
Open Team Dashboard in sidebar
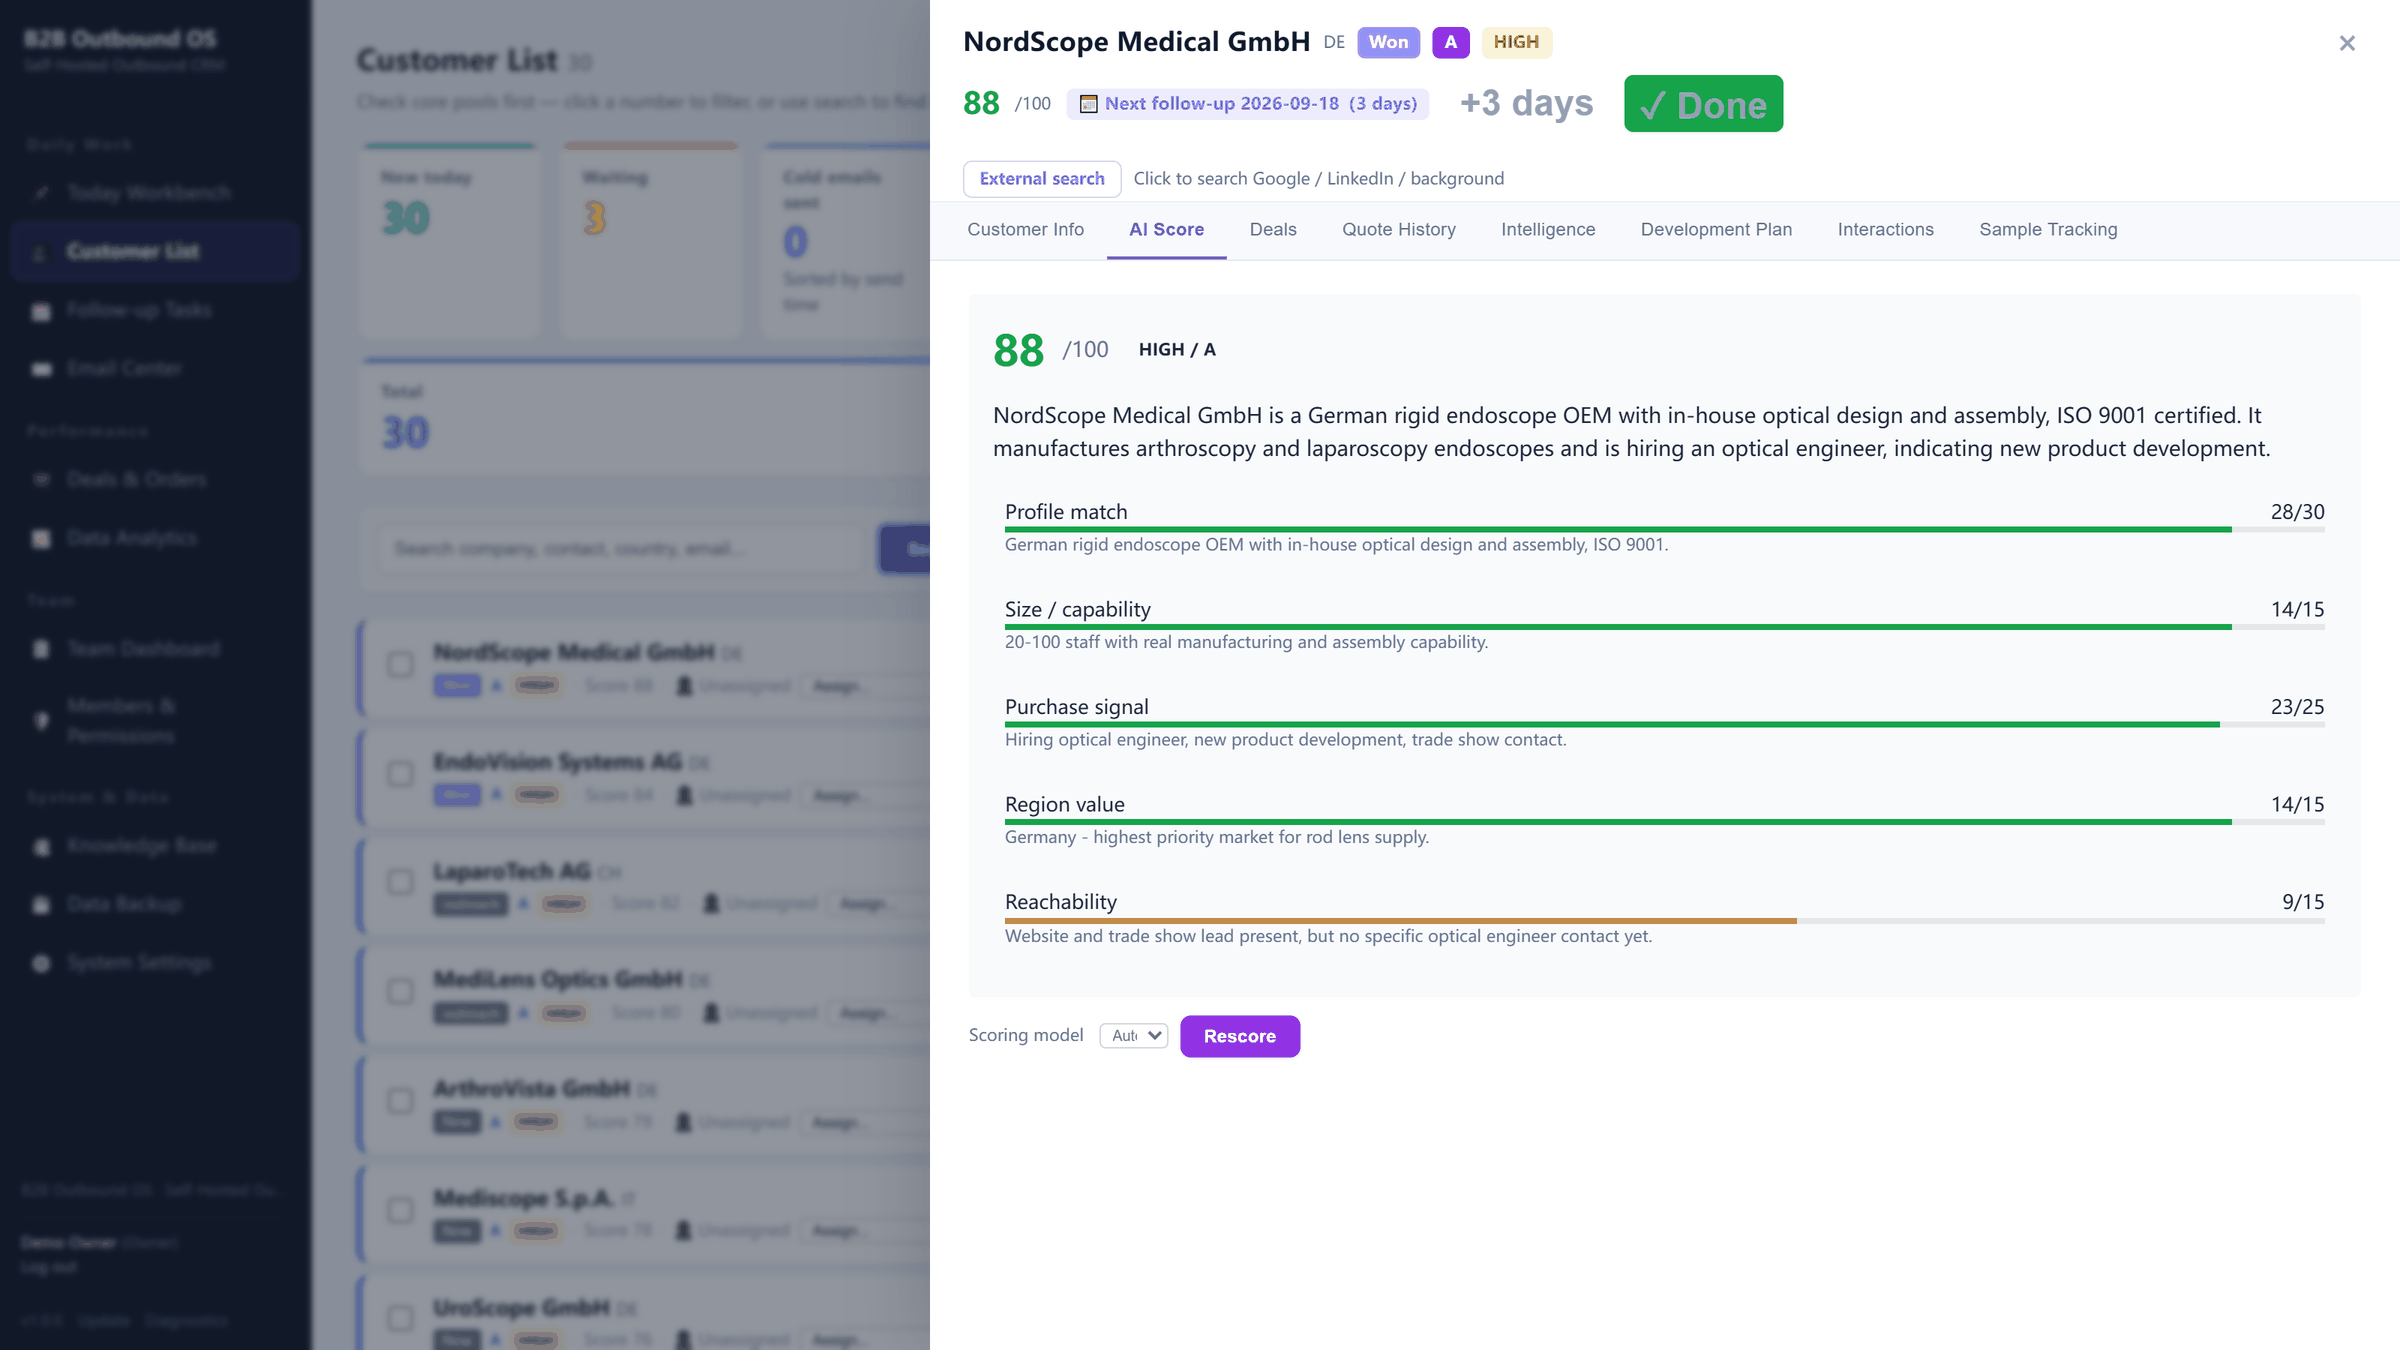pyautogui.click(x=155, y=649)
